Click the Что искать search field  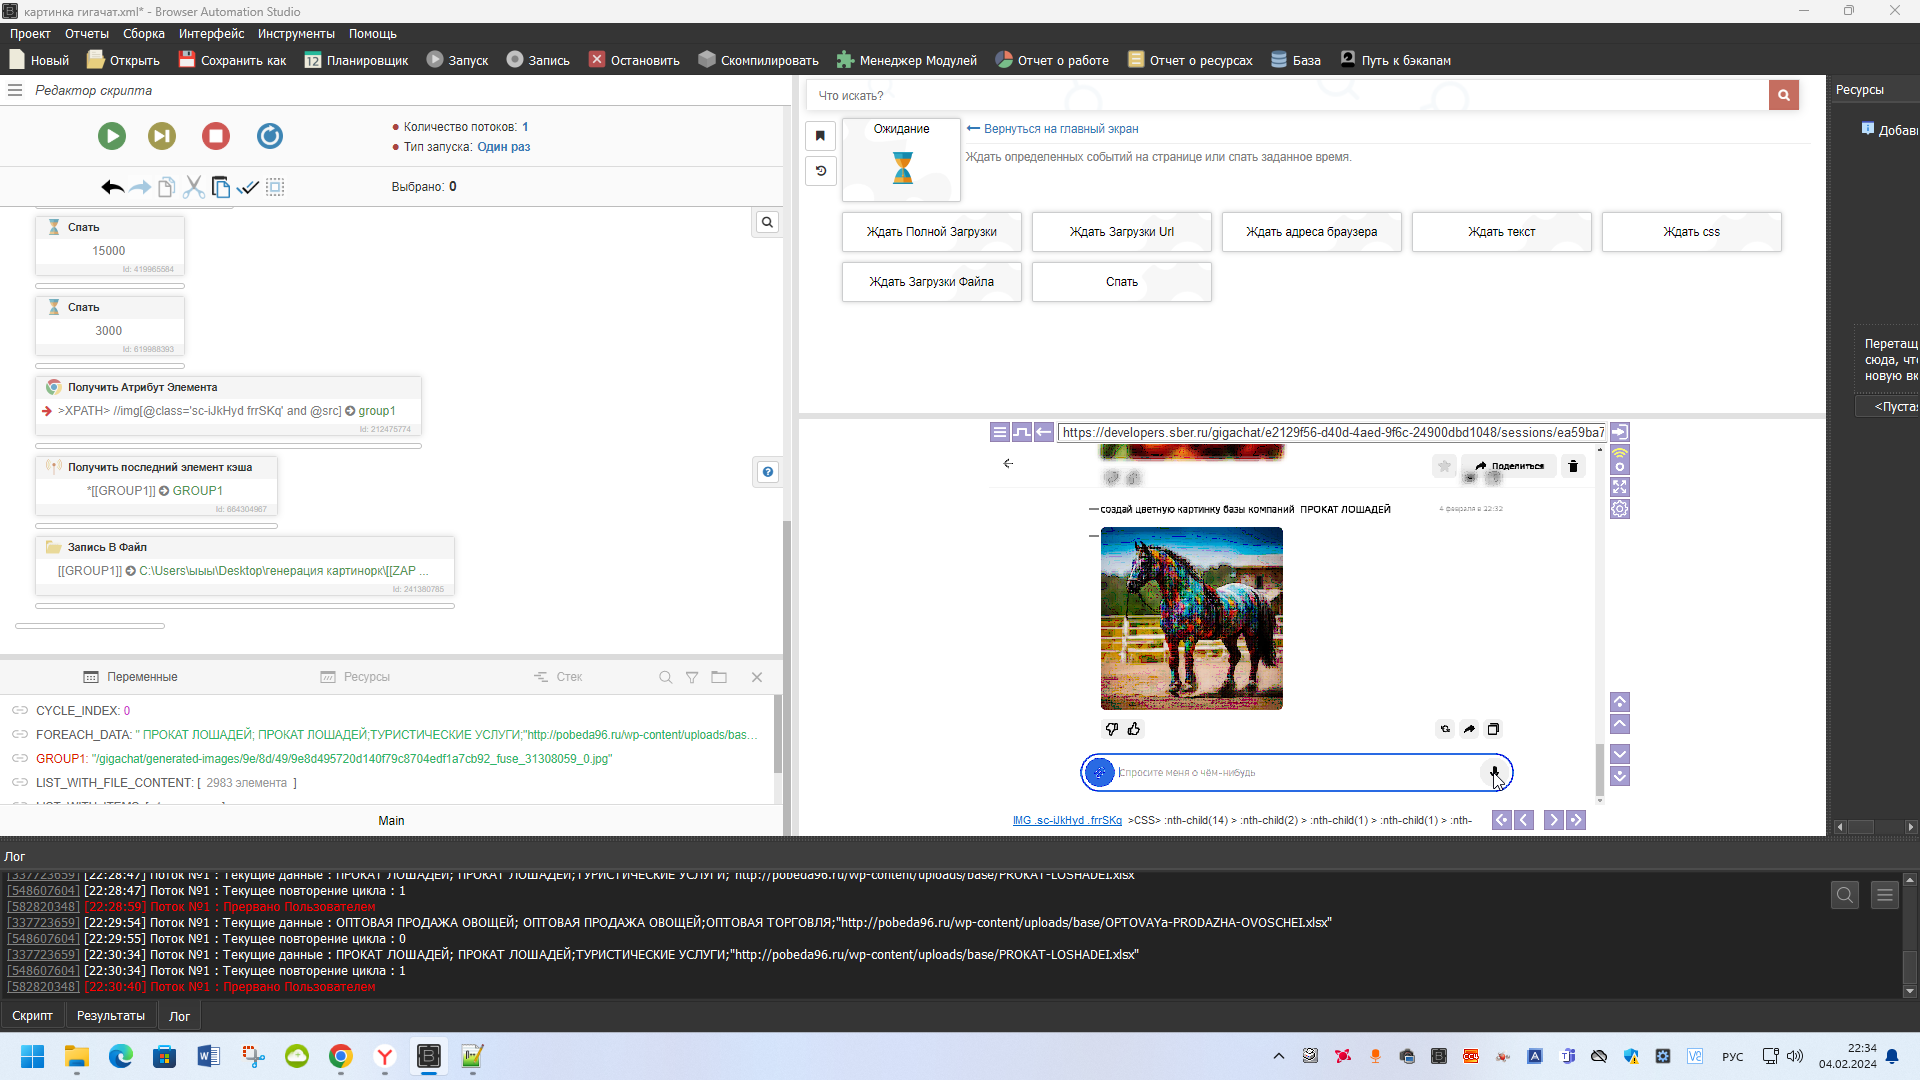1288,96
